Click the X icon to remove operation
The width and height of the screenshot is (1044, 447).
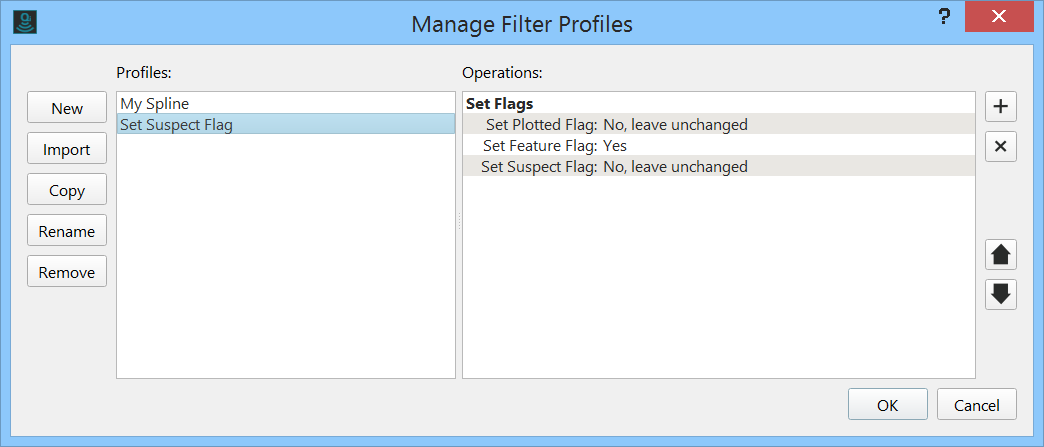click(1001, 148)
